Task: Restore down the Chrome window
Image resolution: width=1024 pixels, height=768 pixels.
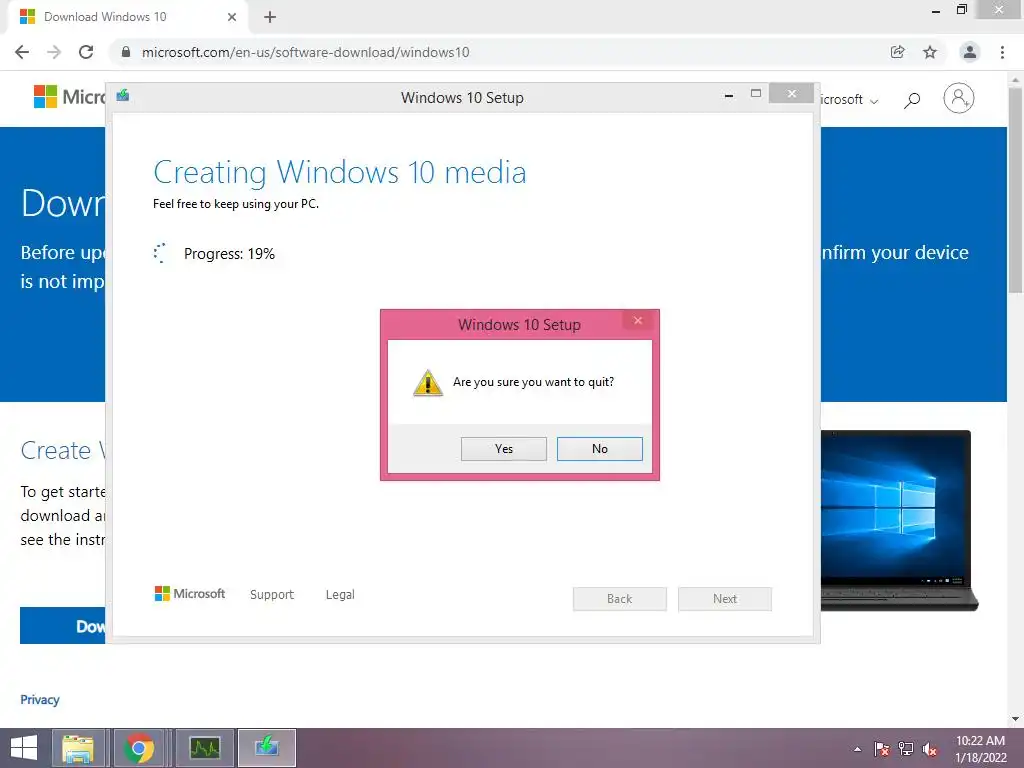Action: 961,9
